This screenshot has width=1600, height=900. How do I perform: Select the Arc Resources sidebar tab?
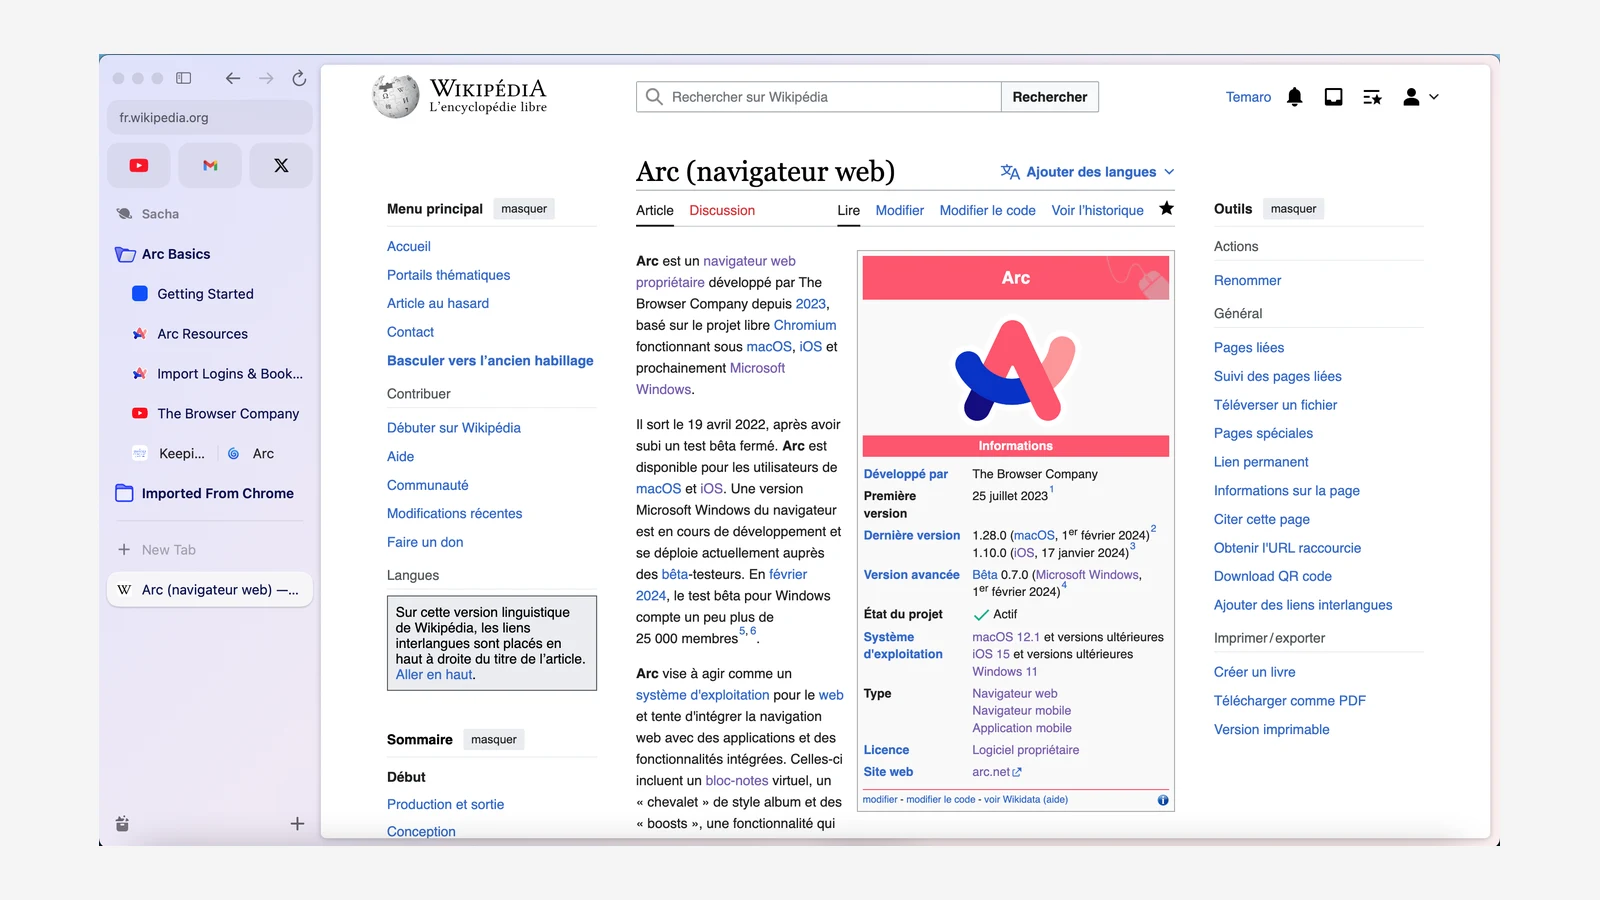tap(202, 334)
